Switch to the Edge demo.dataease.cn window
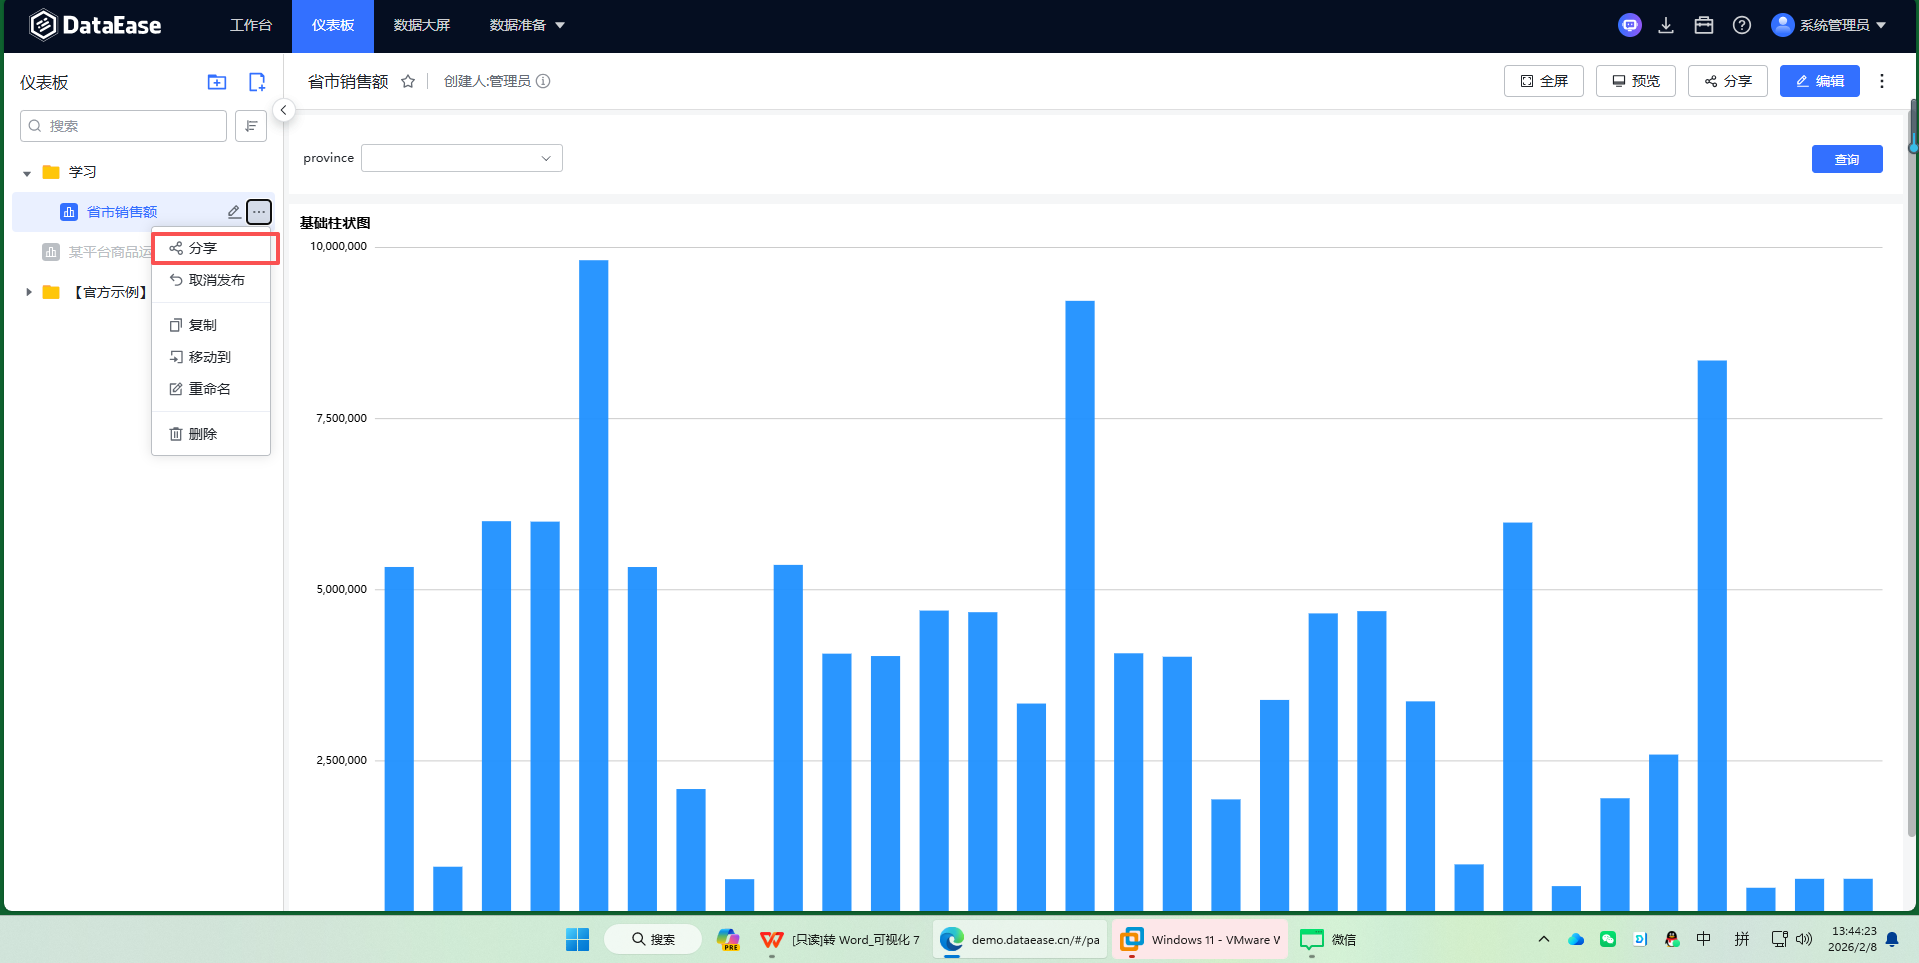The image size is (1919, 963). tap(1021, 939)
